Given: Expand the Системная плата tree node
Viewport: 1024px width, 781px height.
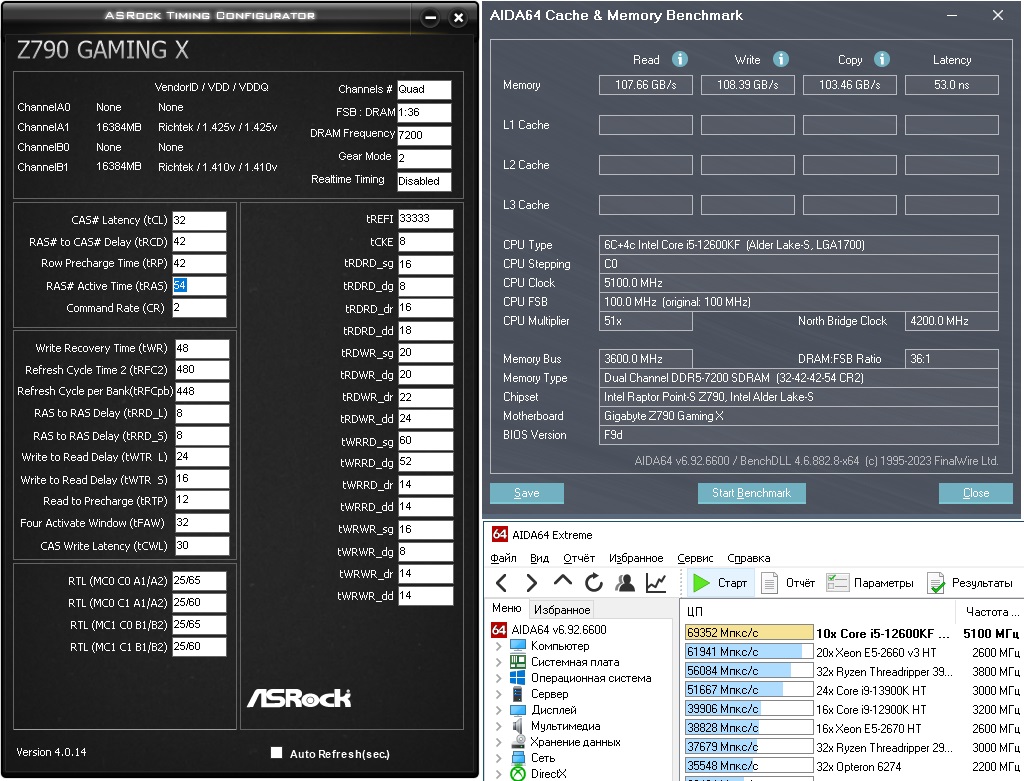Looking at the screenshot, I should tap(499, 661).
